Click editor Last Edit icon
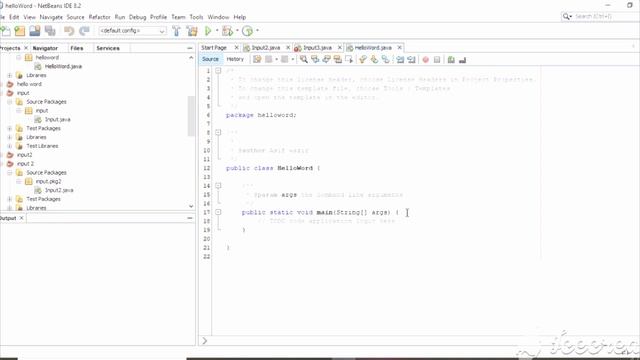The image size is (640, 360). tap(257, 60)
